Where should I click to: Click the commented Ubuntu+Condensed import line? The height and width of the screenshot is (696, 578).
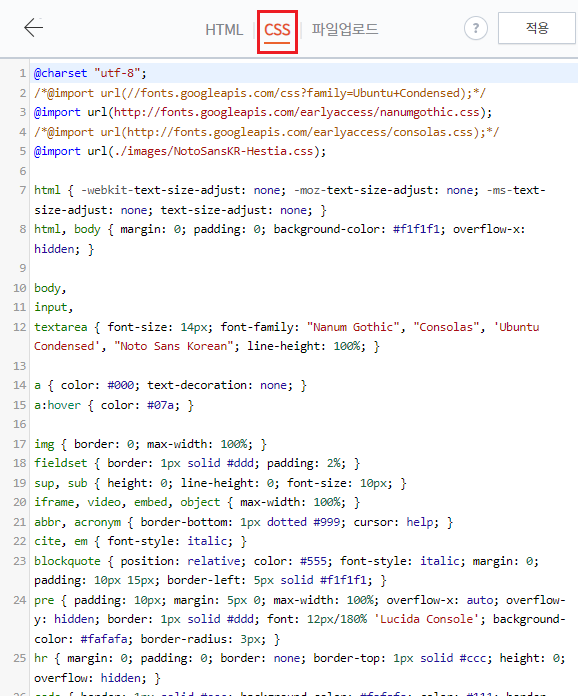[x=260, y=93]
